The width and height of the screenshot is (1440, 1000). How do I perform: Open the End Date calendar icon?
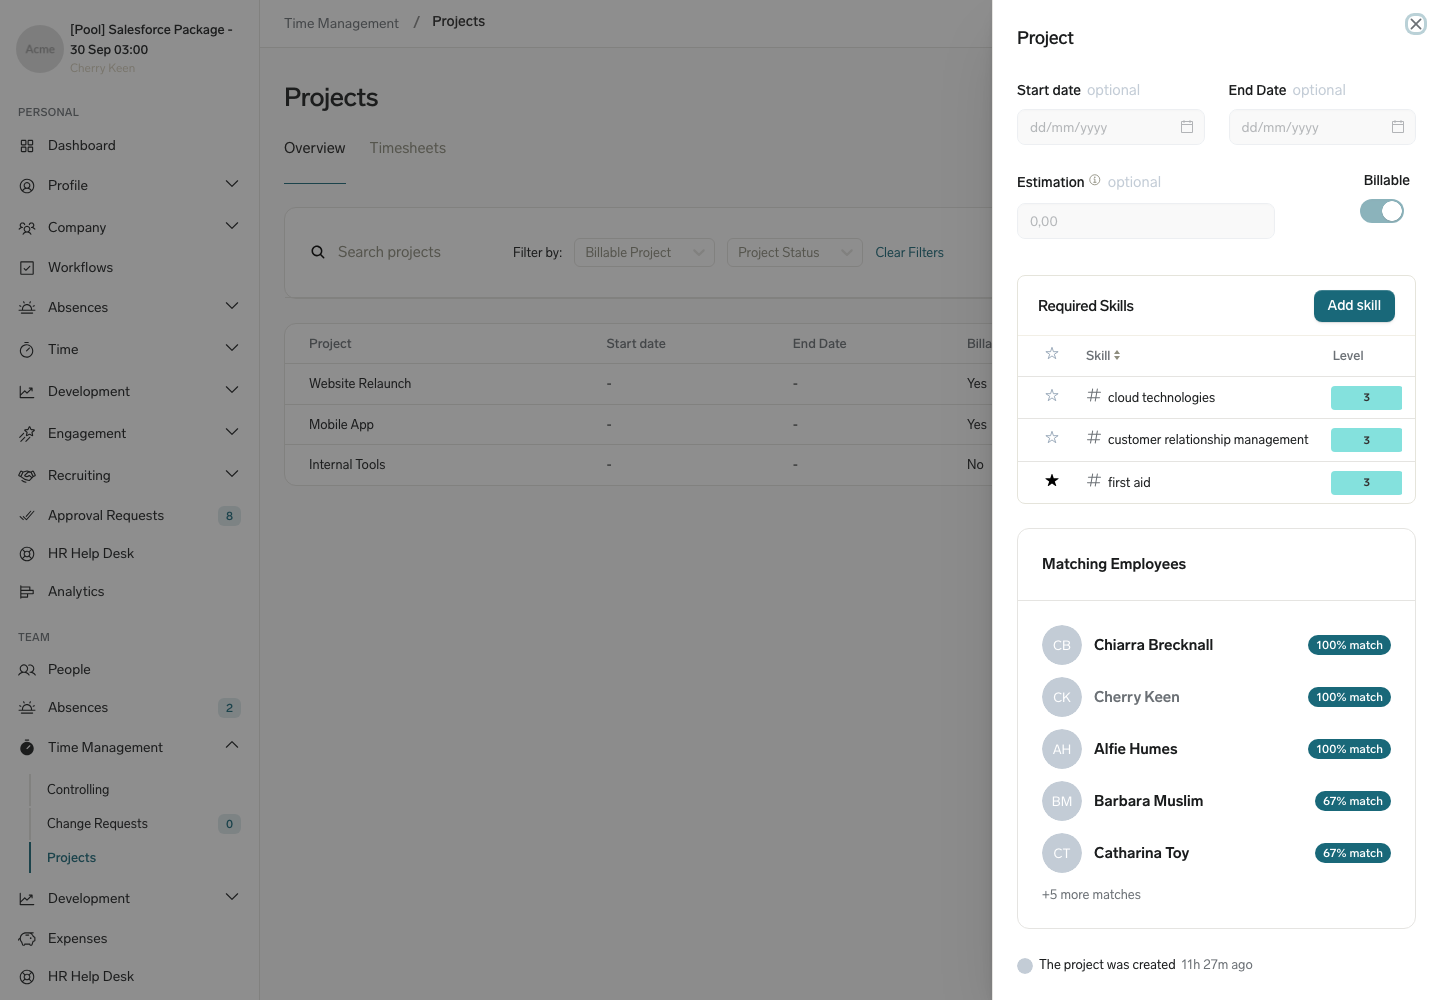[x=1398, y=127]
